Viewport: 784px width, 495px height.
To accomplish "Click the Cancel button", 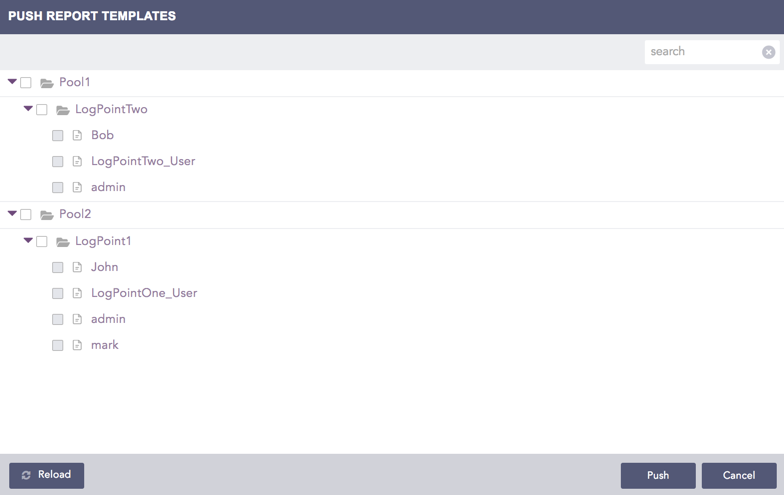I will (x=739, y=476).
